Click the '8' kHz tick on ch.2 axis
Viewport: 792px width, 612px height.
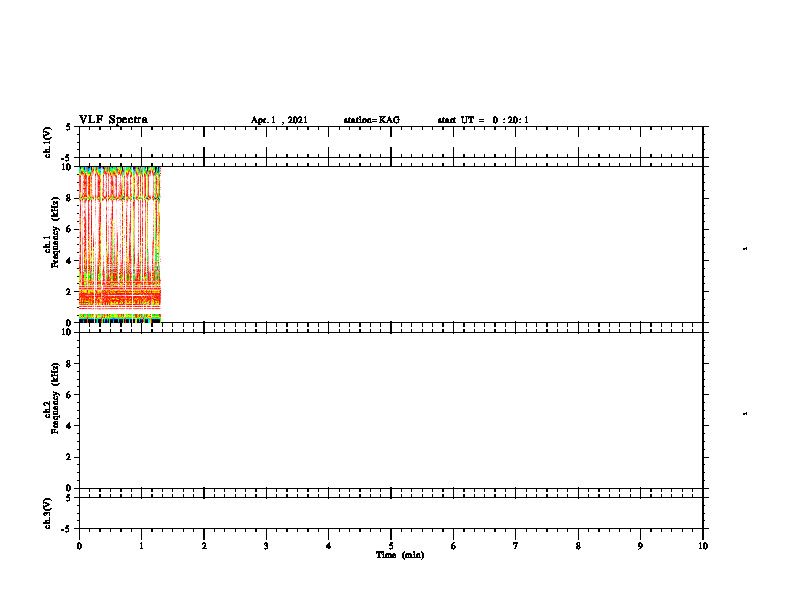pyautogui.click(x=69, y=364)
